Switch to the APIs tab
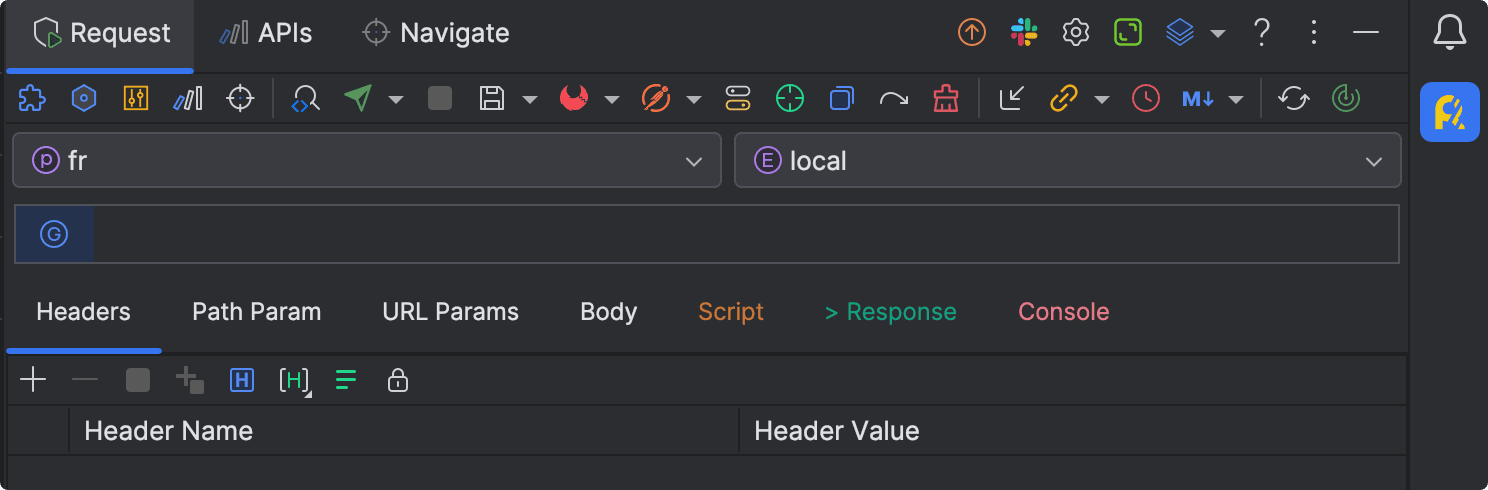This screenshot has height=490, width=1488. (x=266, y=33)
